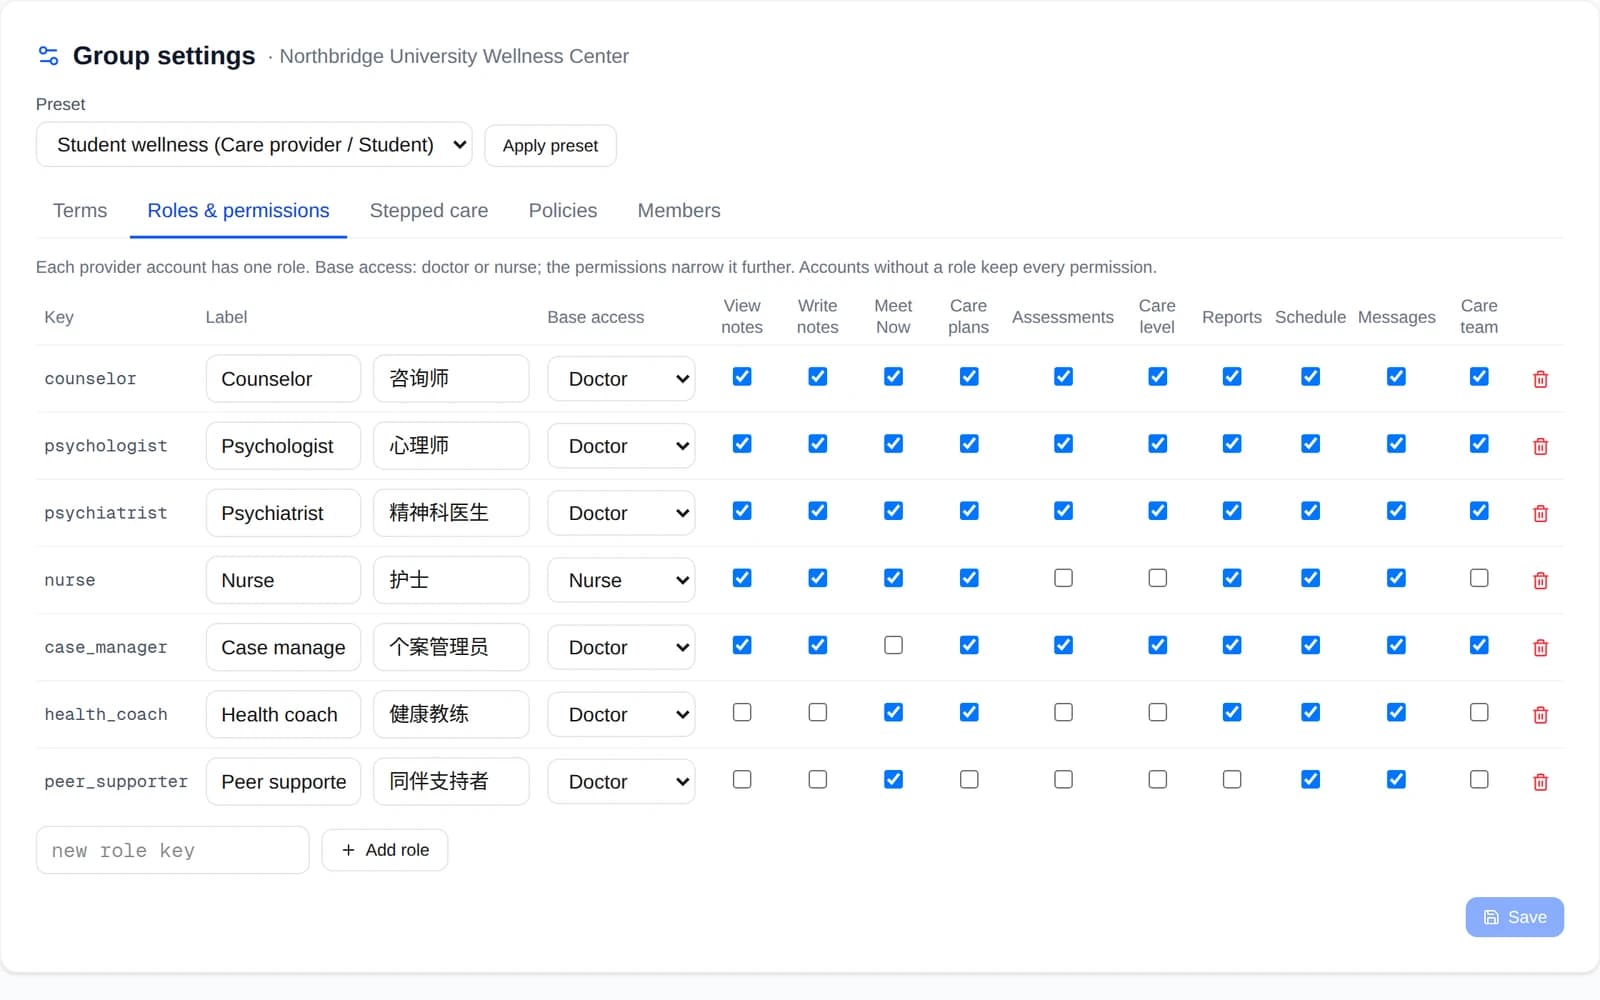Image resolution: width=1600 pixels, height=1000 pixels.
Task: Open psychiatrist Base access dropdown
Action: tap(621, 513)
